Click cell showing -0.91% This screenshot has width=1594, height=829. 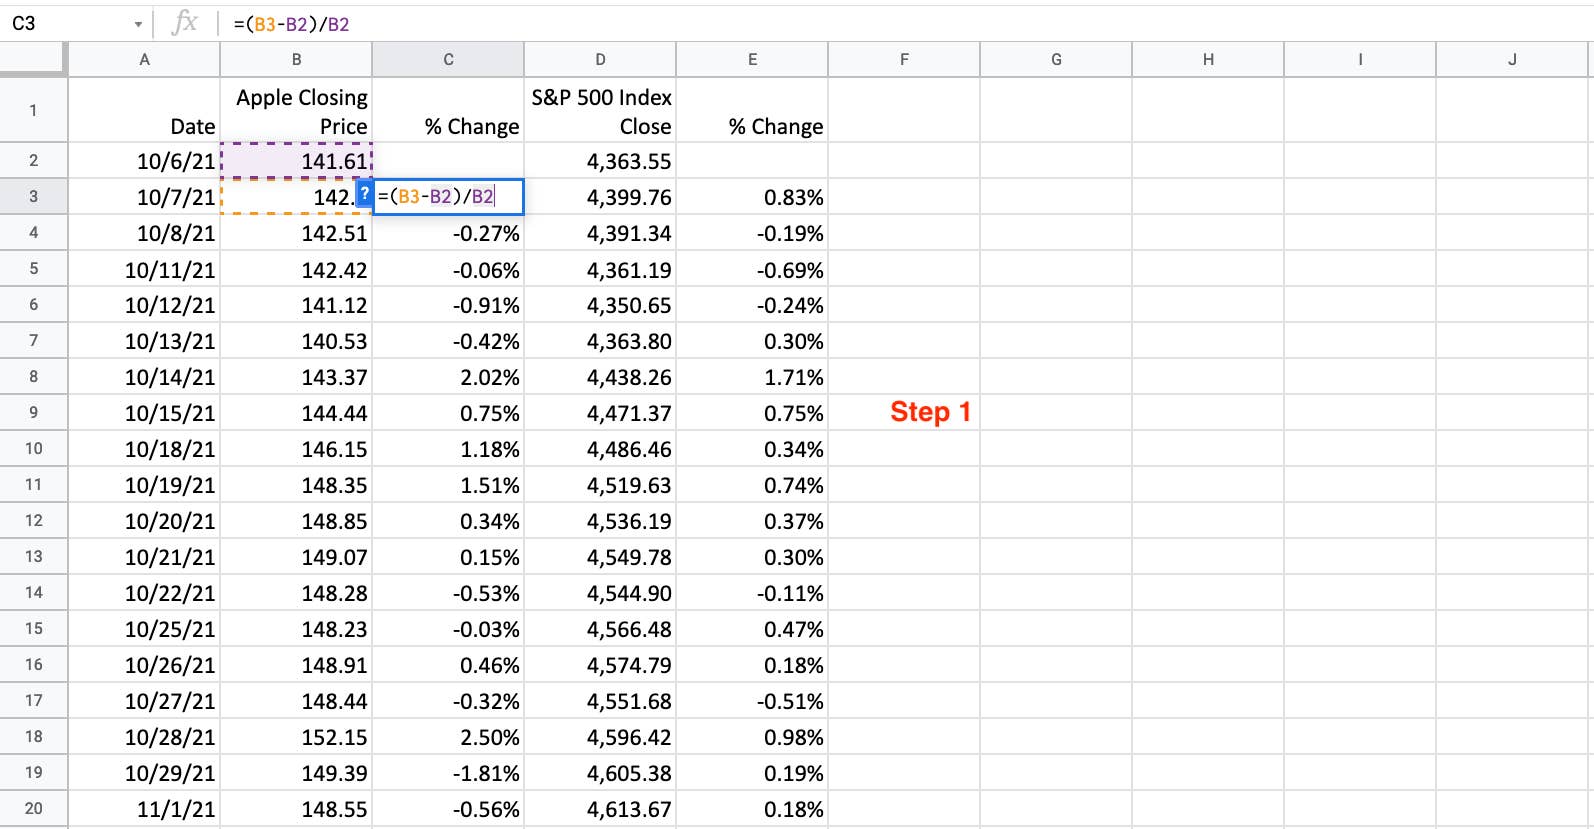(448, 305)
